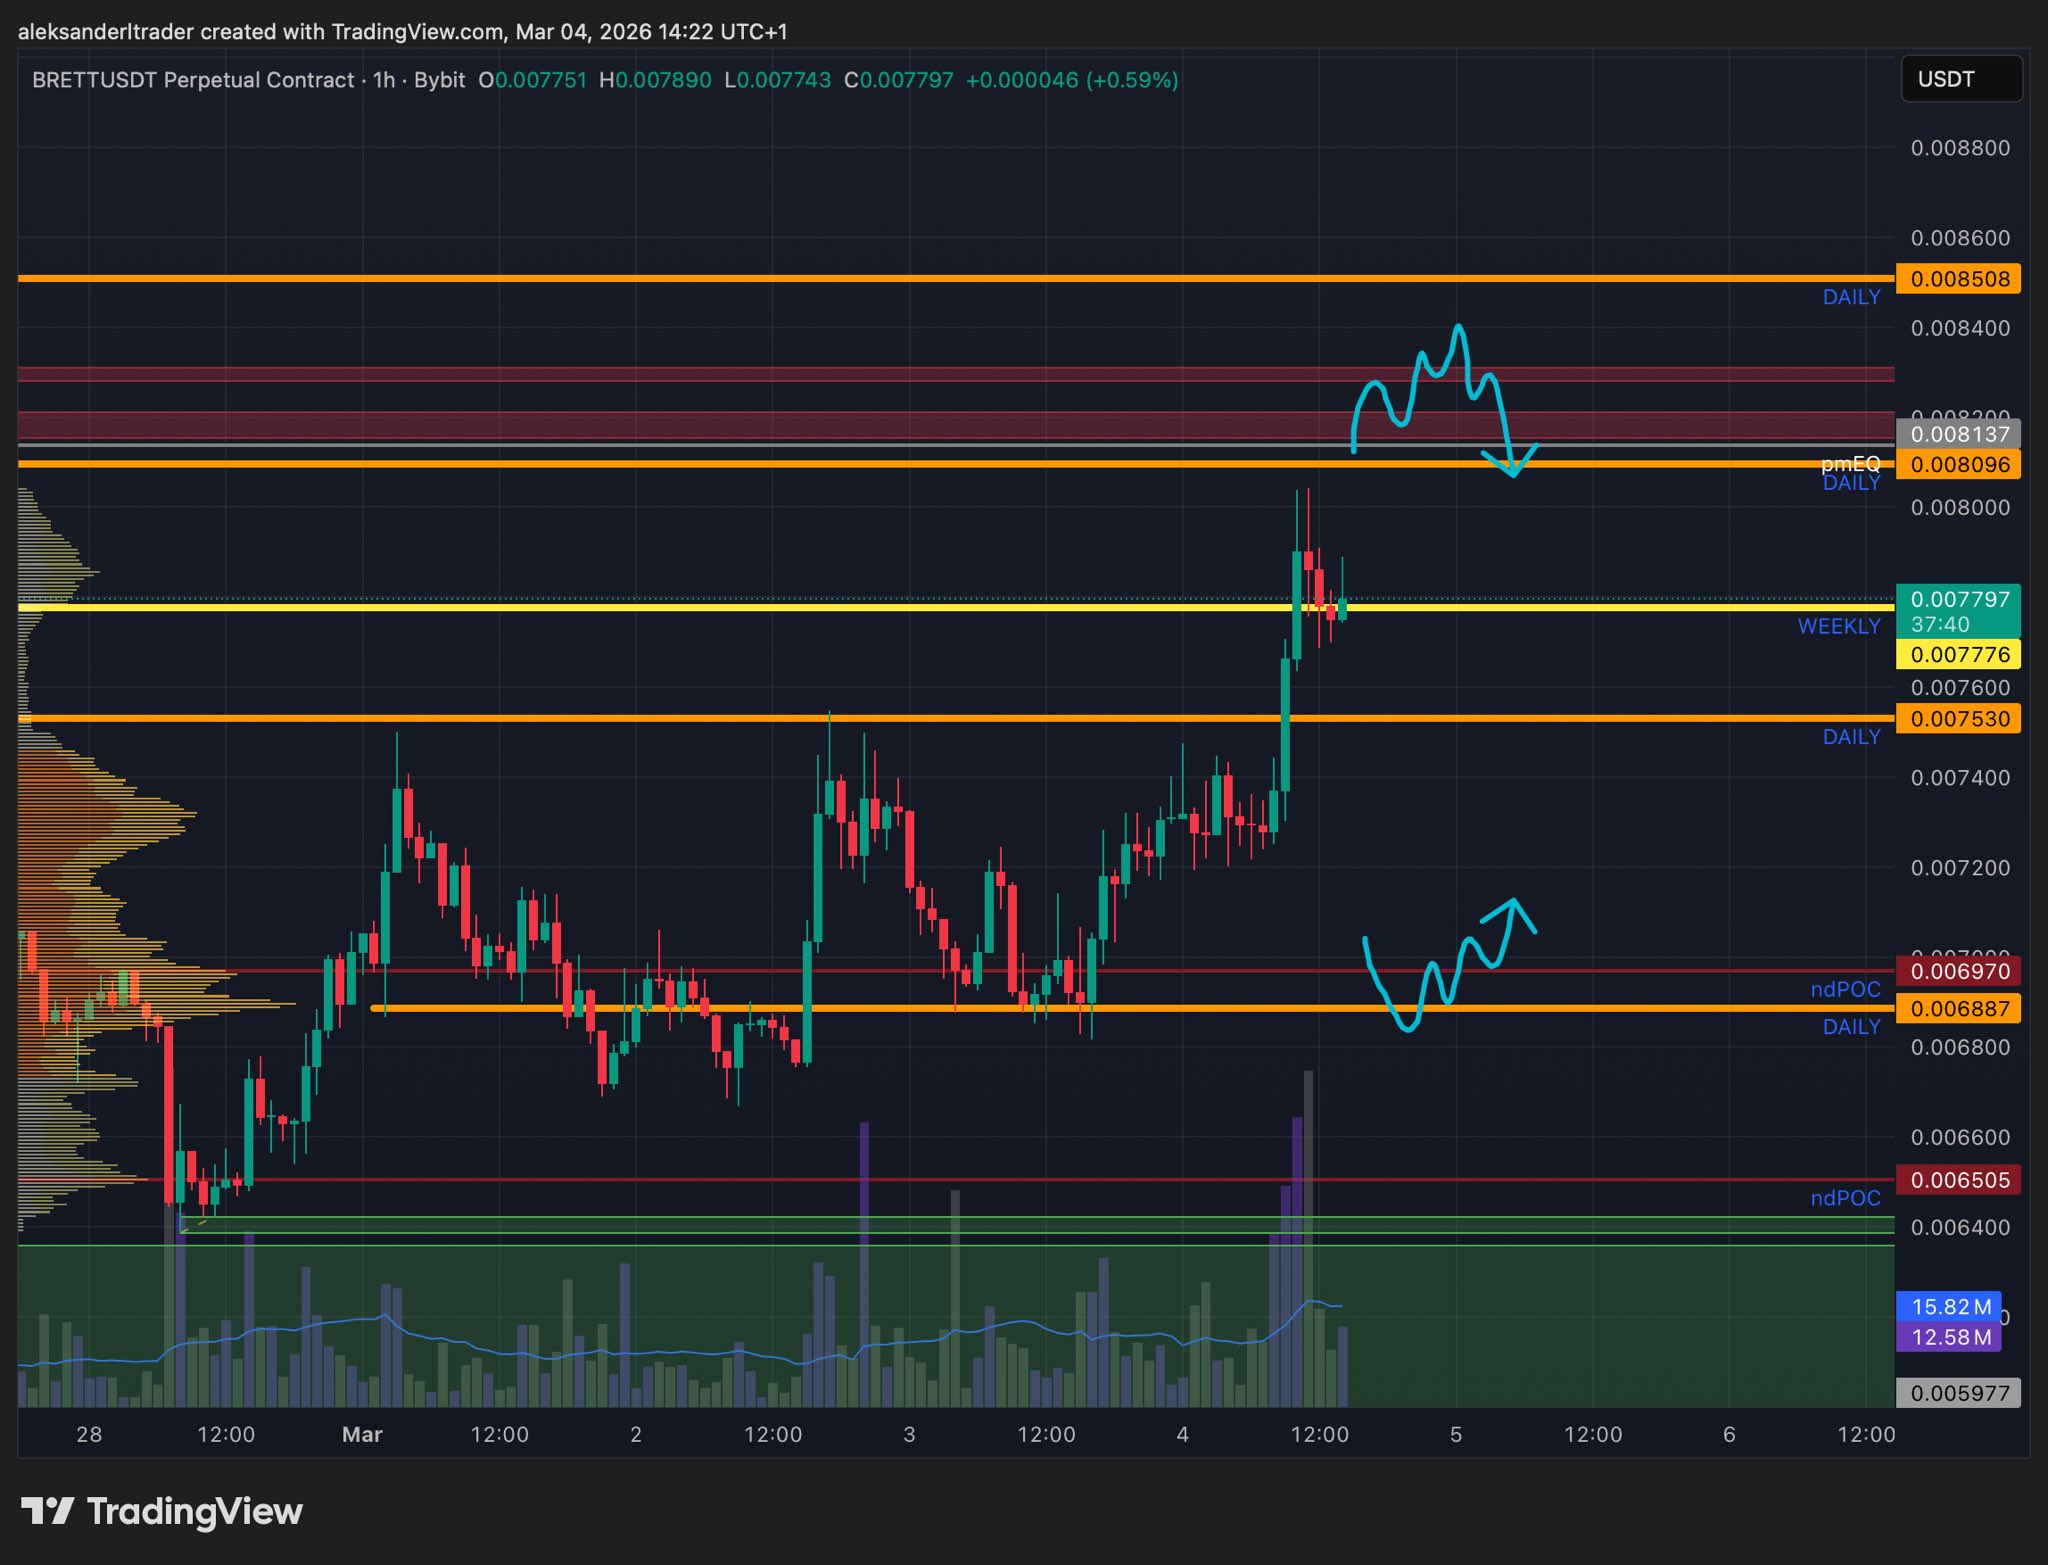Image resolution: width=2048 pixels, height=1565 pixels.
Task: Click the dark red 0.006505 price label
Action: pyautogui.click(x=1958, y=1180)
